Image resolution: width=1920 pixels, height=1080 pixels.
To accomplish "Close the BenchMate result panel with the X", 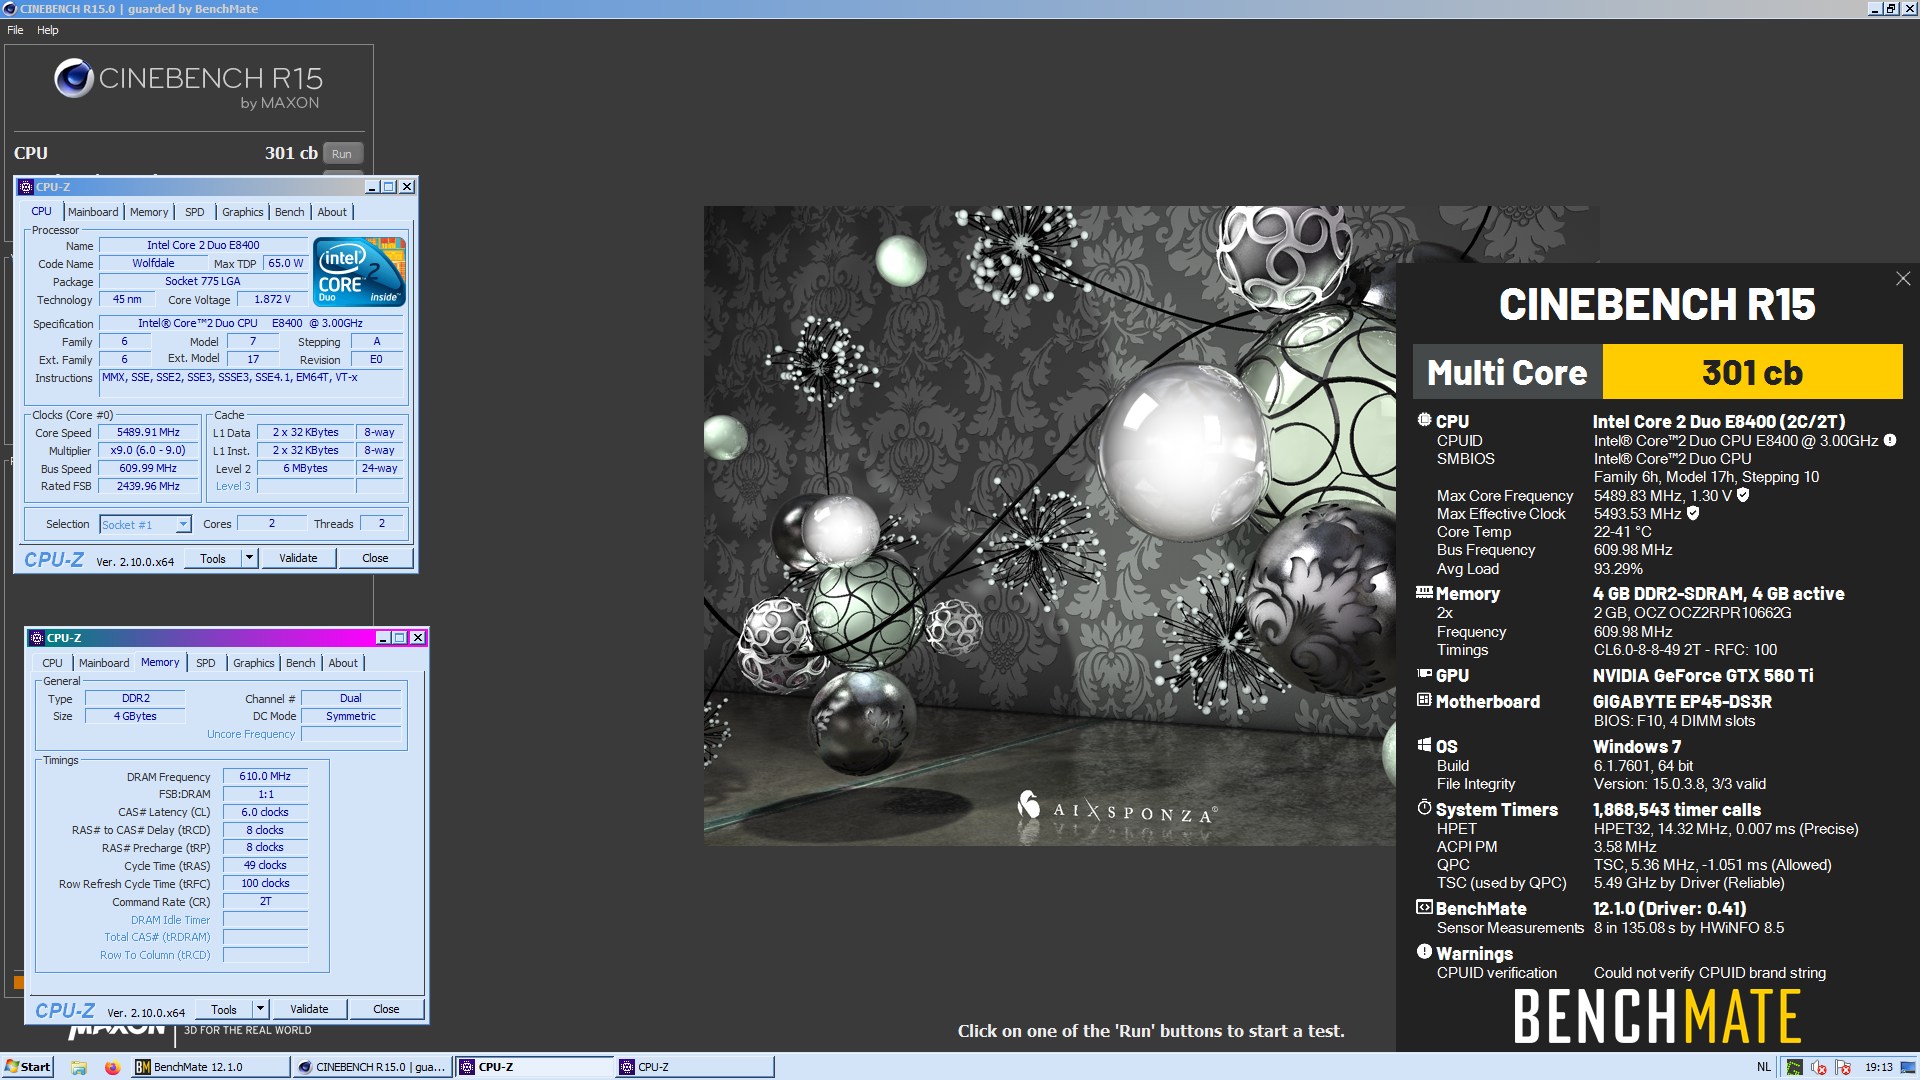I will click(x=1903, y=279).
